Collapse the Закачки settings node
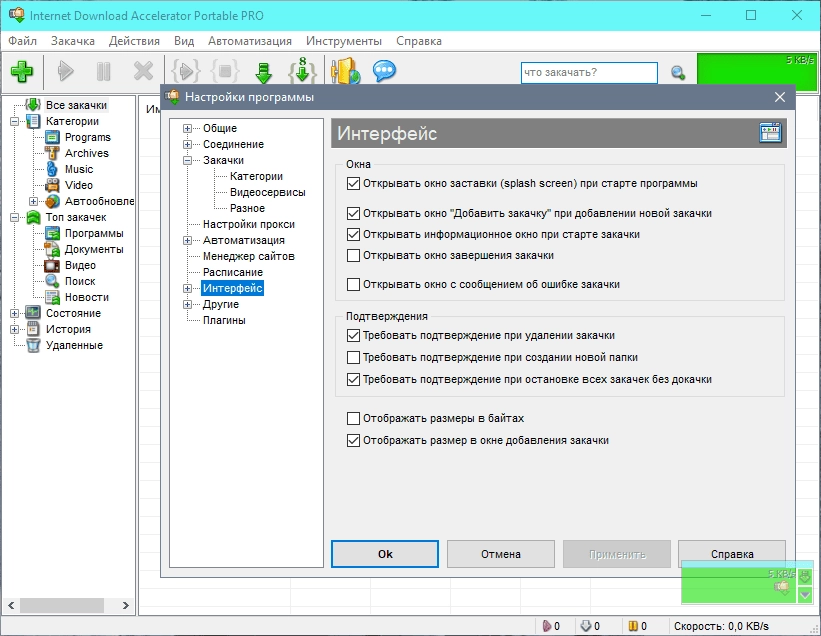 click(187, 160)
